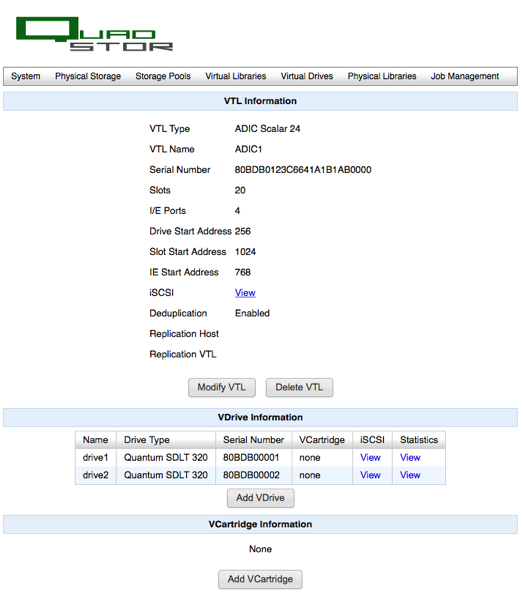523x600 pixels.
Task: Open Virtual Libraries menu
Action: [236, 76]
